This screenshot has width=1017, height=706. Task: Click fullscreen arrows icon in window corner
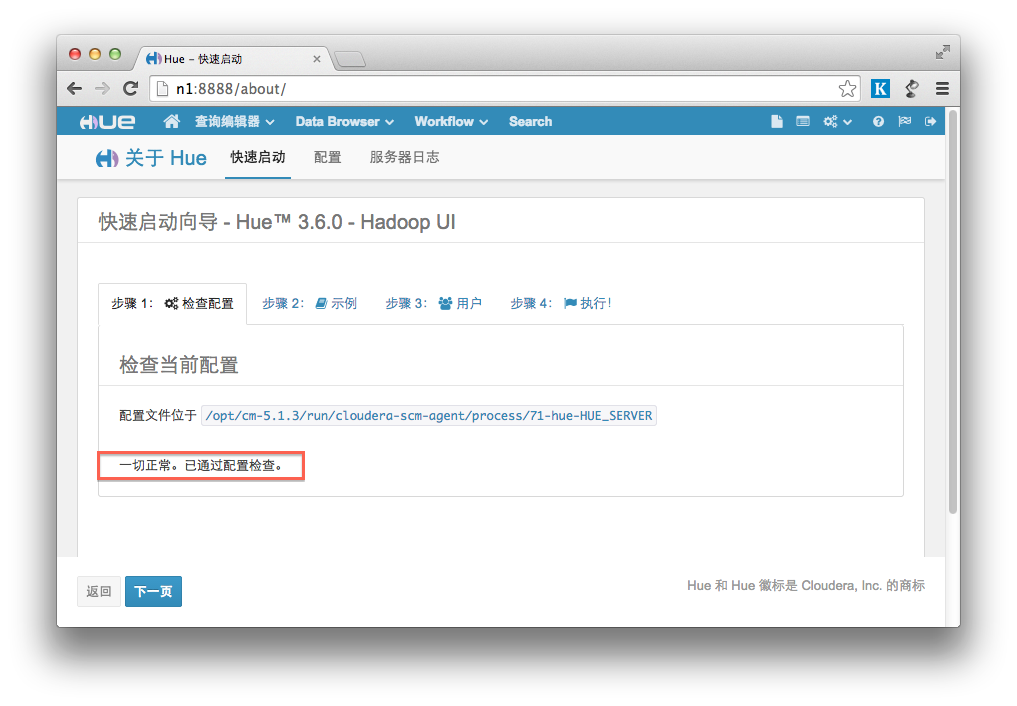(x=942, y=53)
